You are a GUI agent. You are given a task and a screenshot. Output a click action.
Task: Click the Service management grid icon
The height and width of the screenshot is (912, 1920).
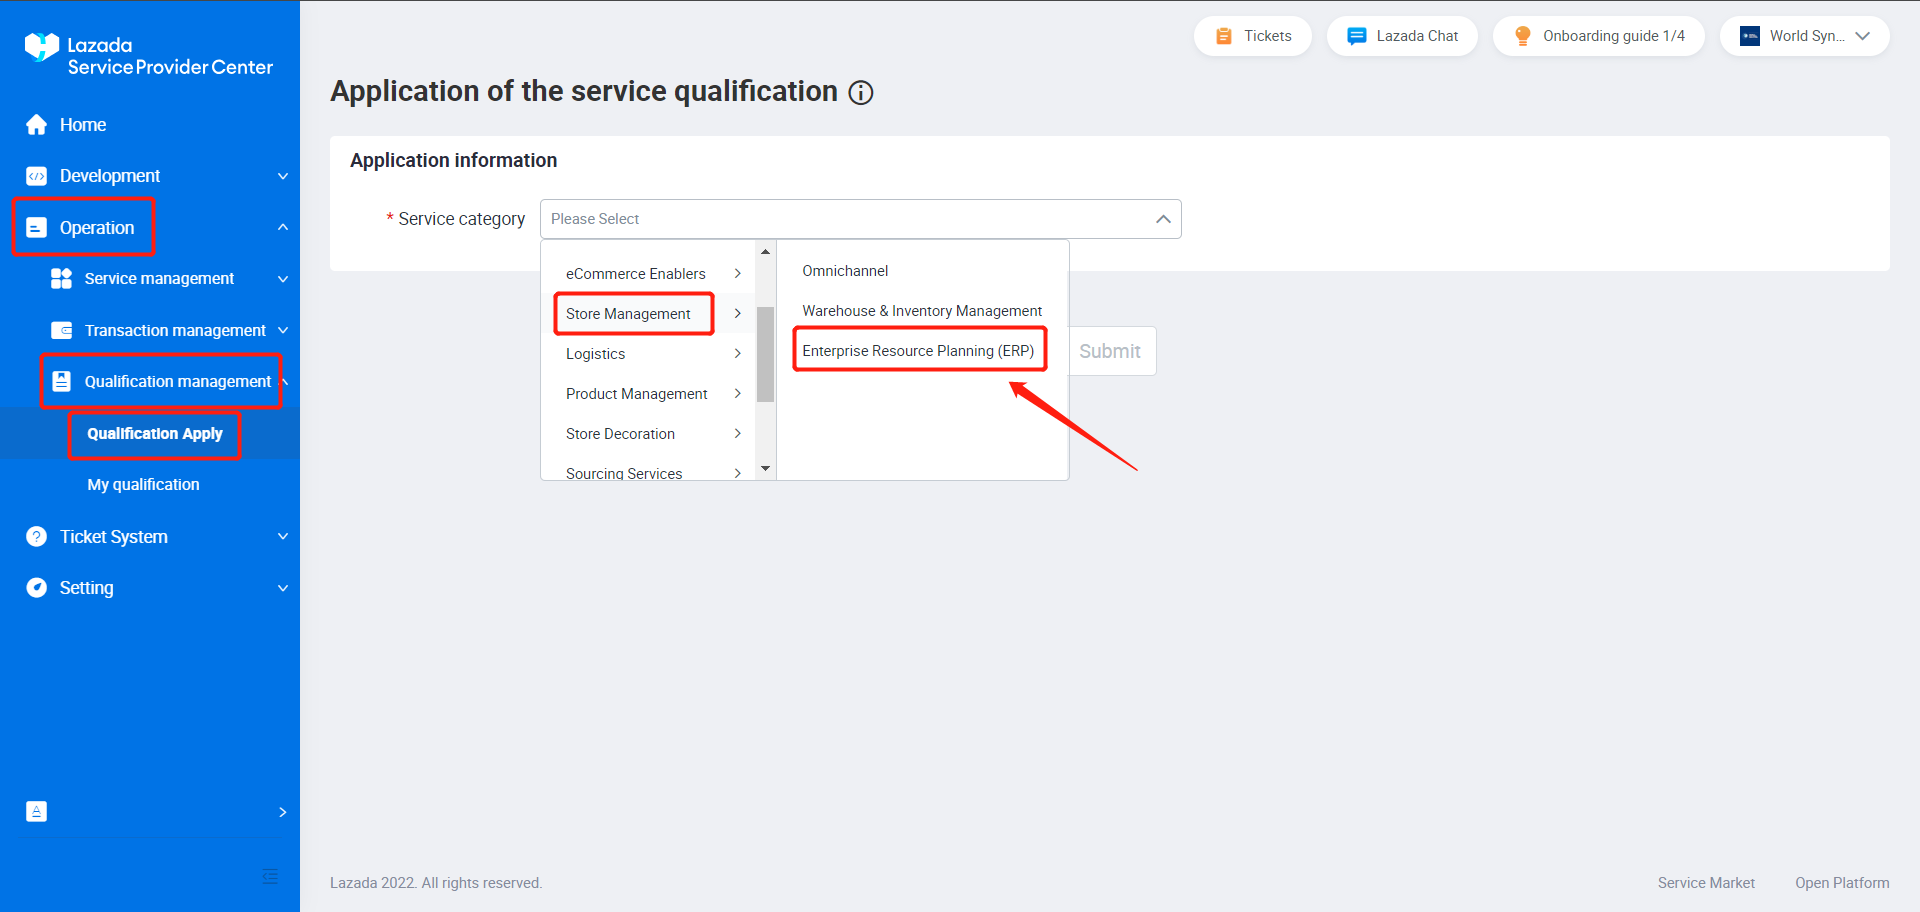click(62, 279)
